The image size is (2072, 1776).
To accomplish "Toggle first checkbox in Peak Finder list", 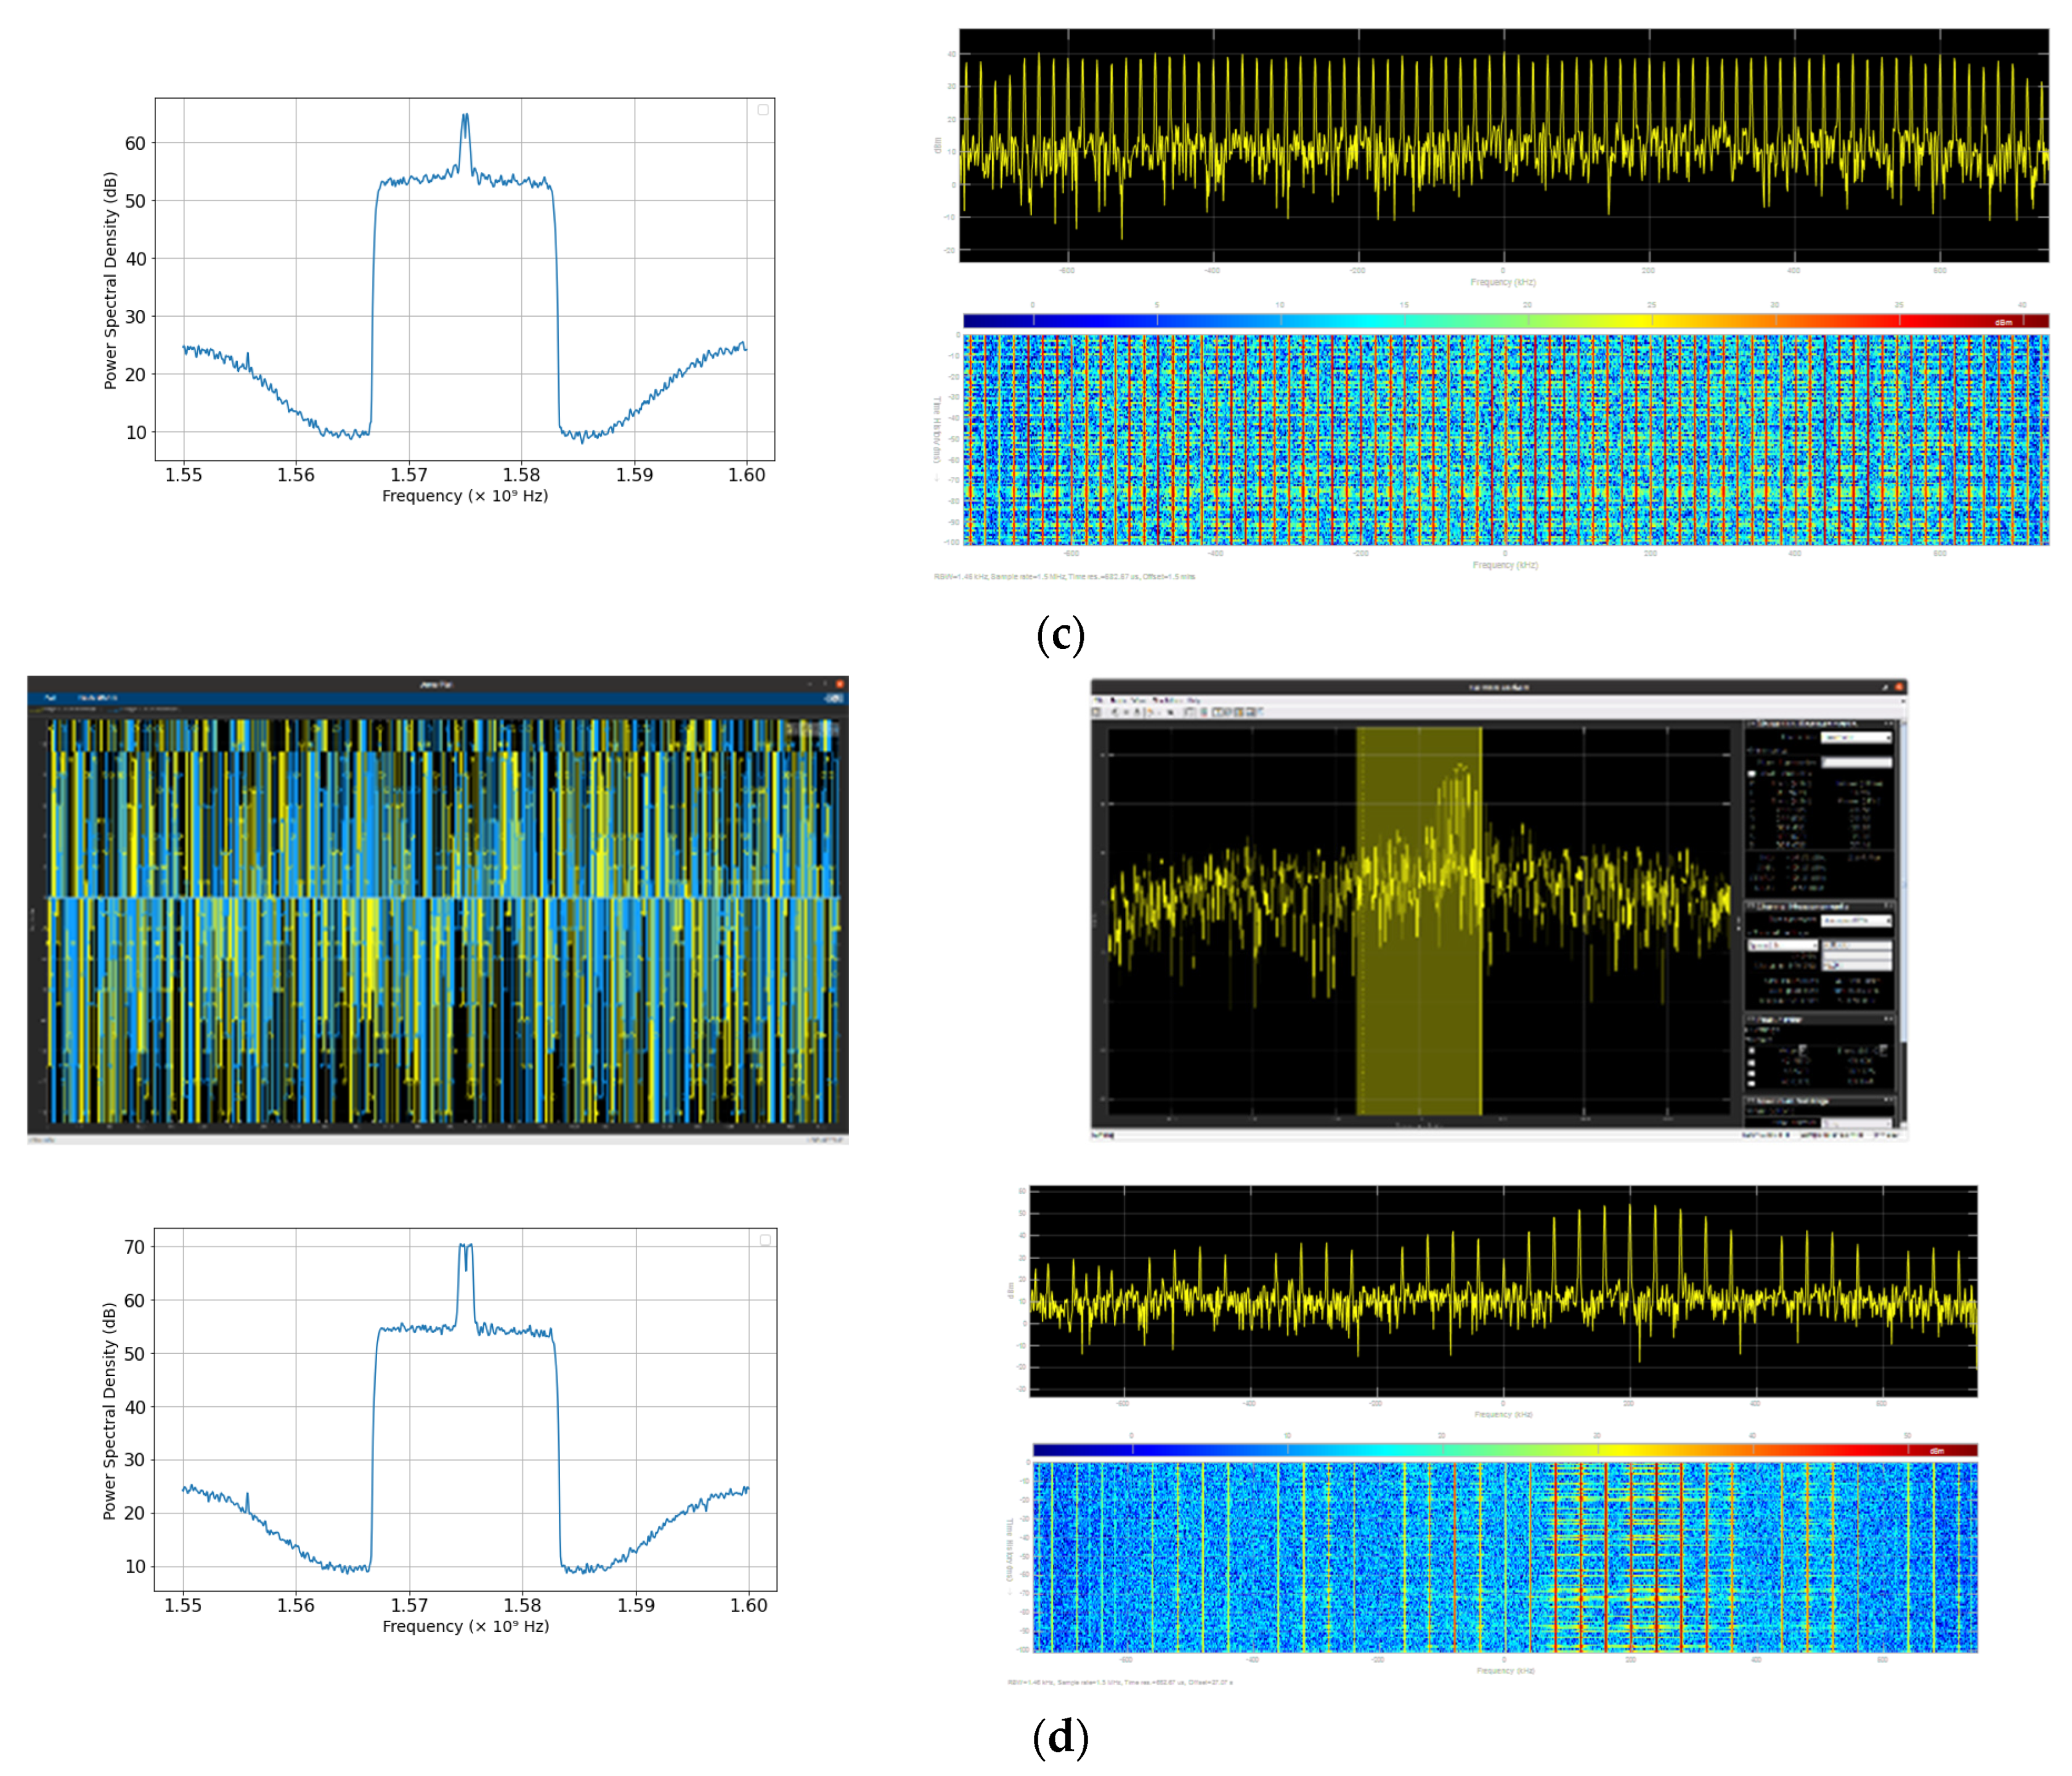I will [1752, 1051].
